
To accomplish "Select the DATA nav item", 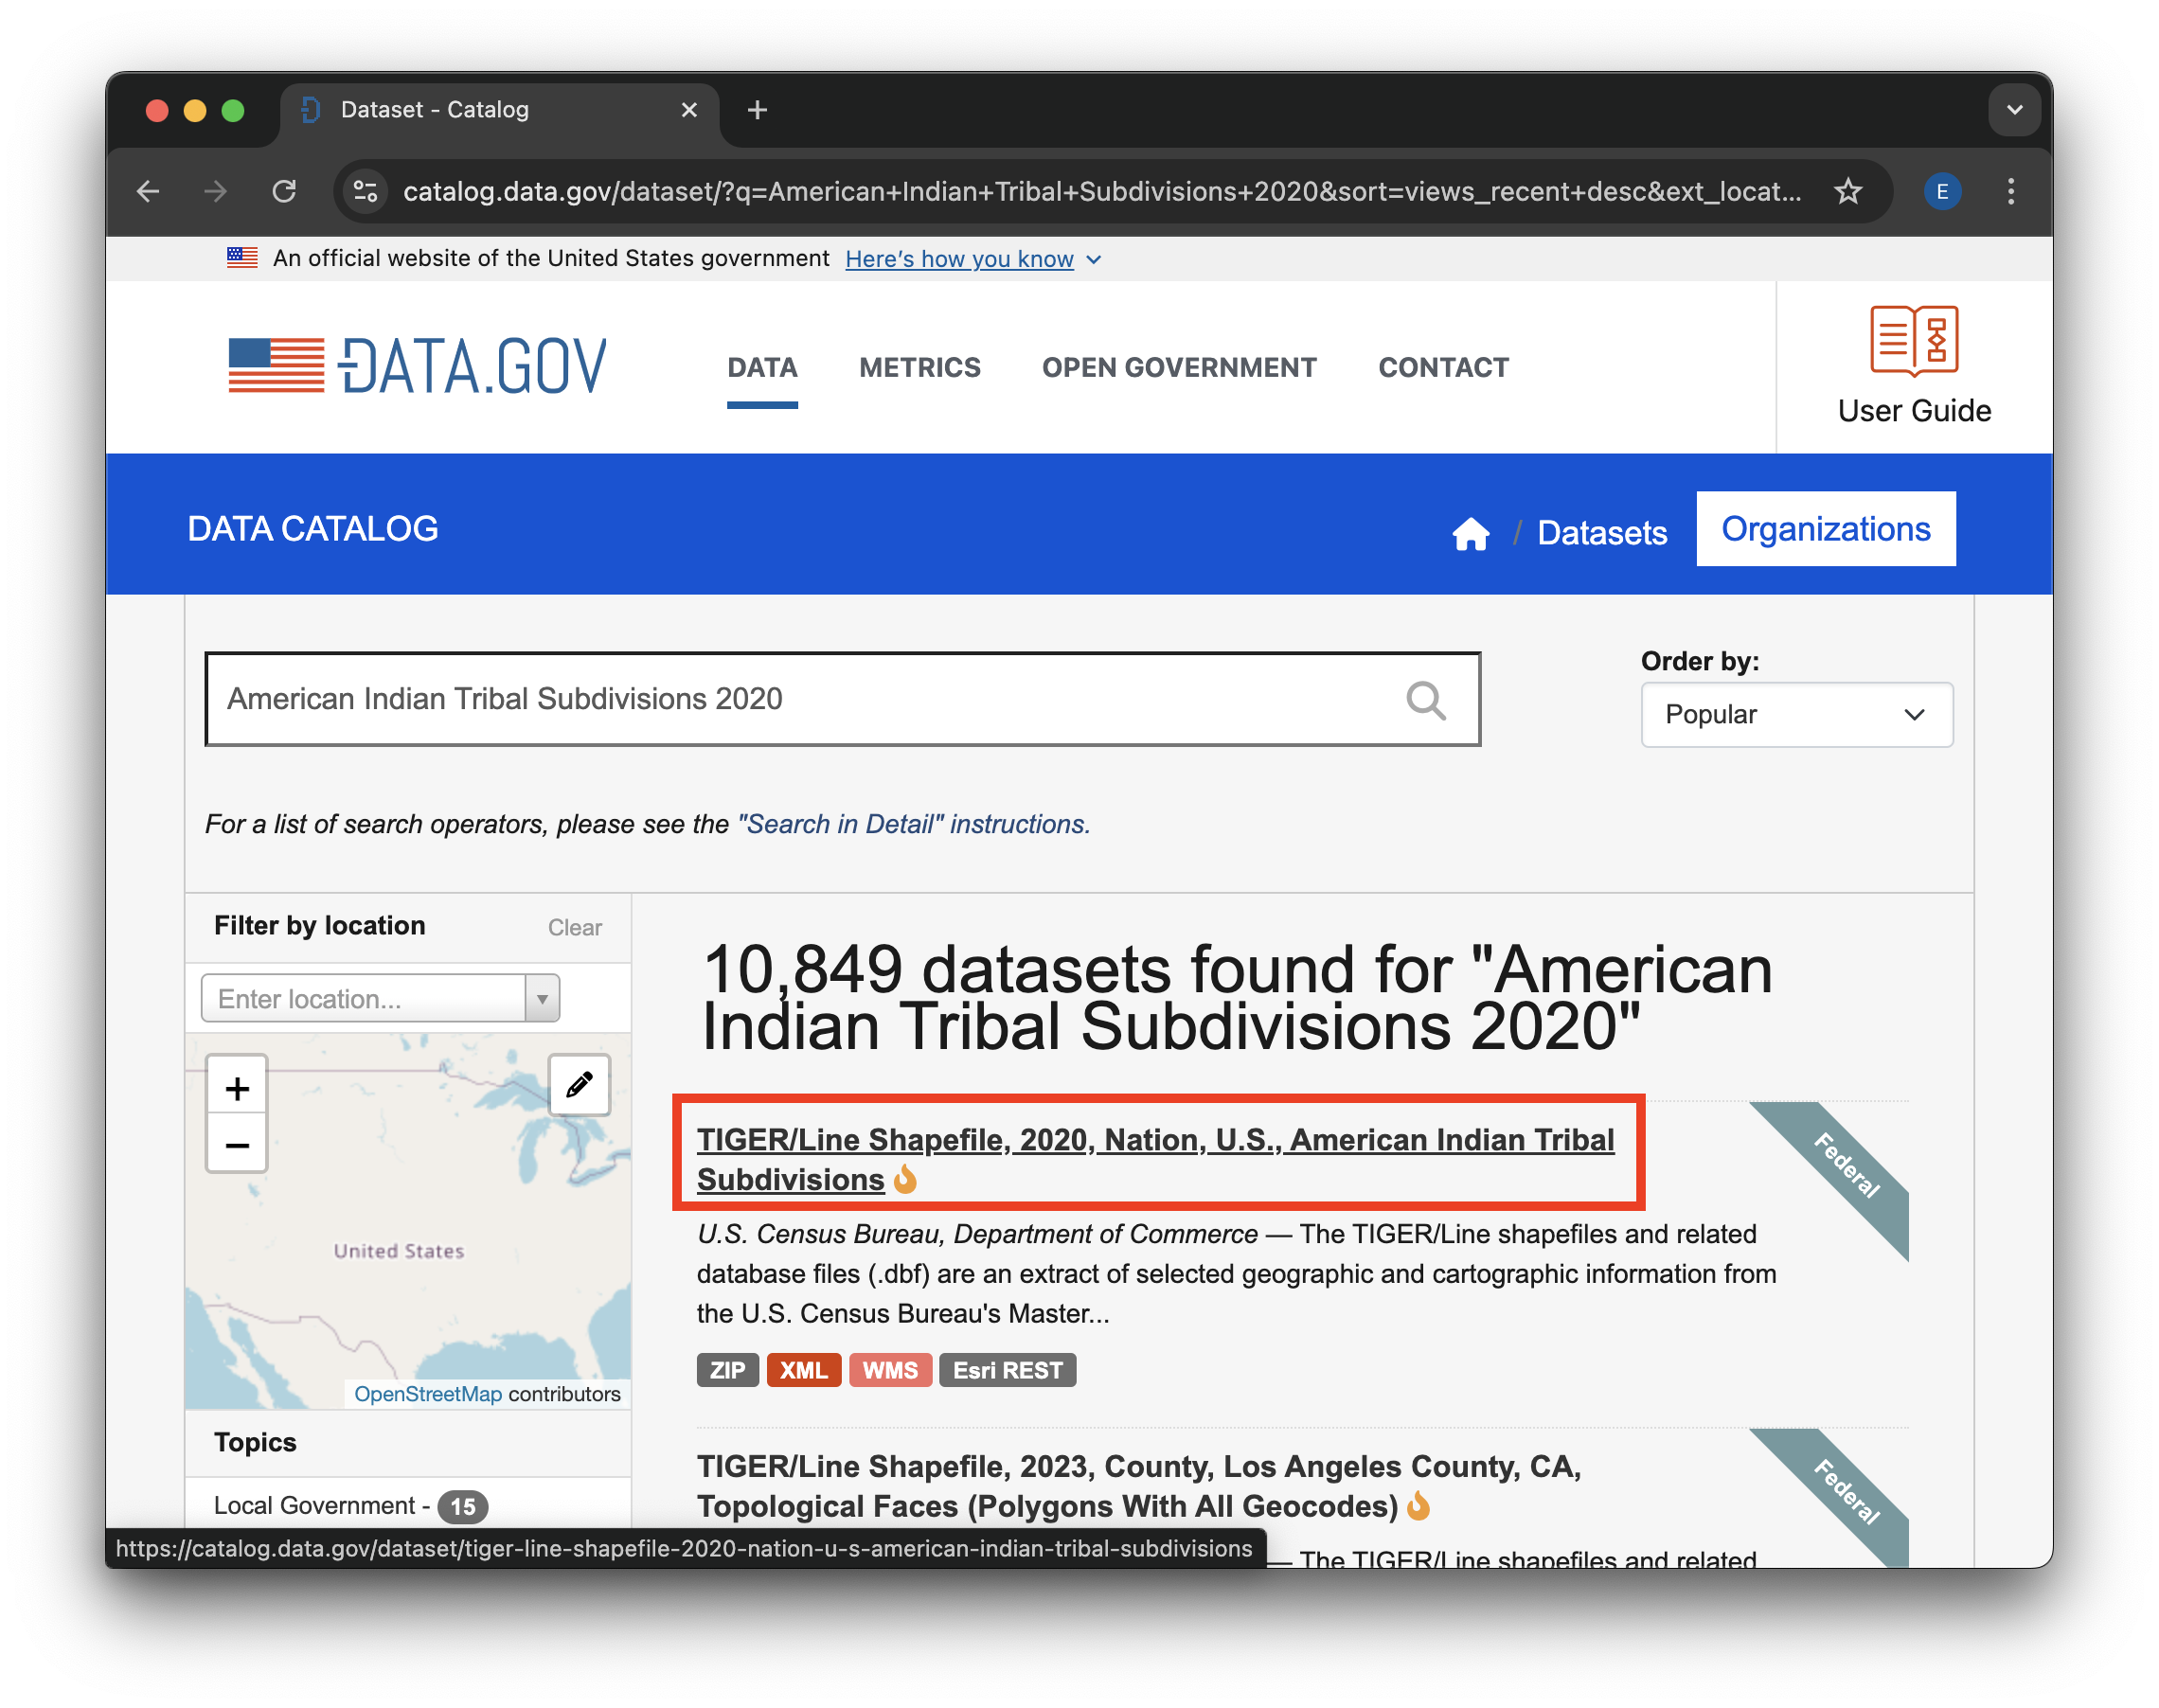I will click(762, 367).
